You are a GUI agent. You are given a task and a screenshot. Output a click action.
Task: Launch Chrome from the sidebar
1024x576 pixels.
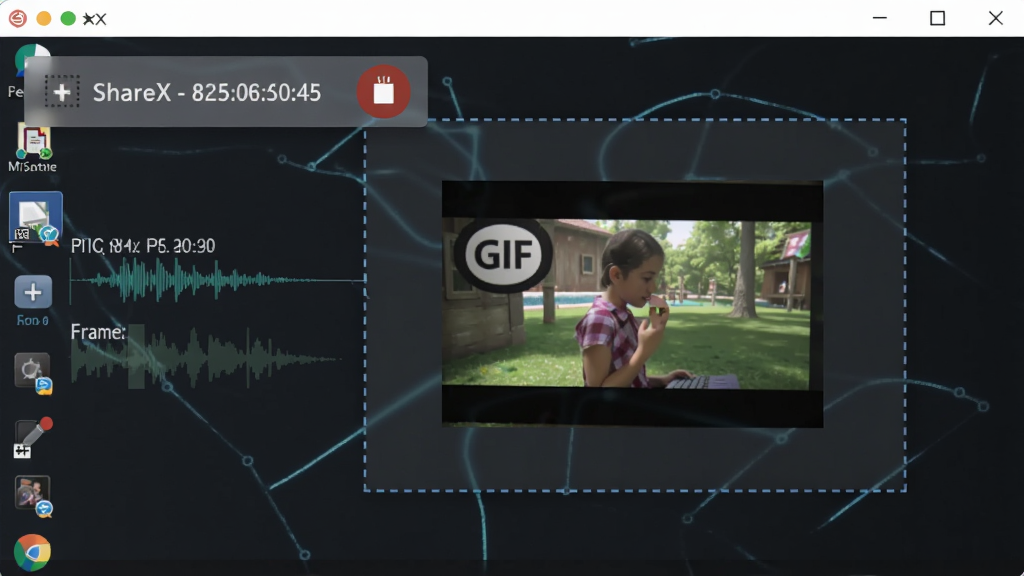[32, 552]
